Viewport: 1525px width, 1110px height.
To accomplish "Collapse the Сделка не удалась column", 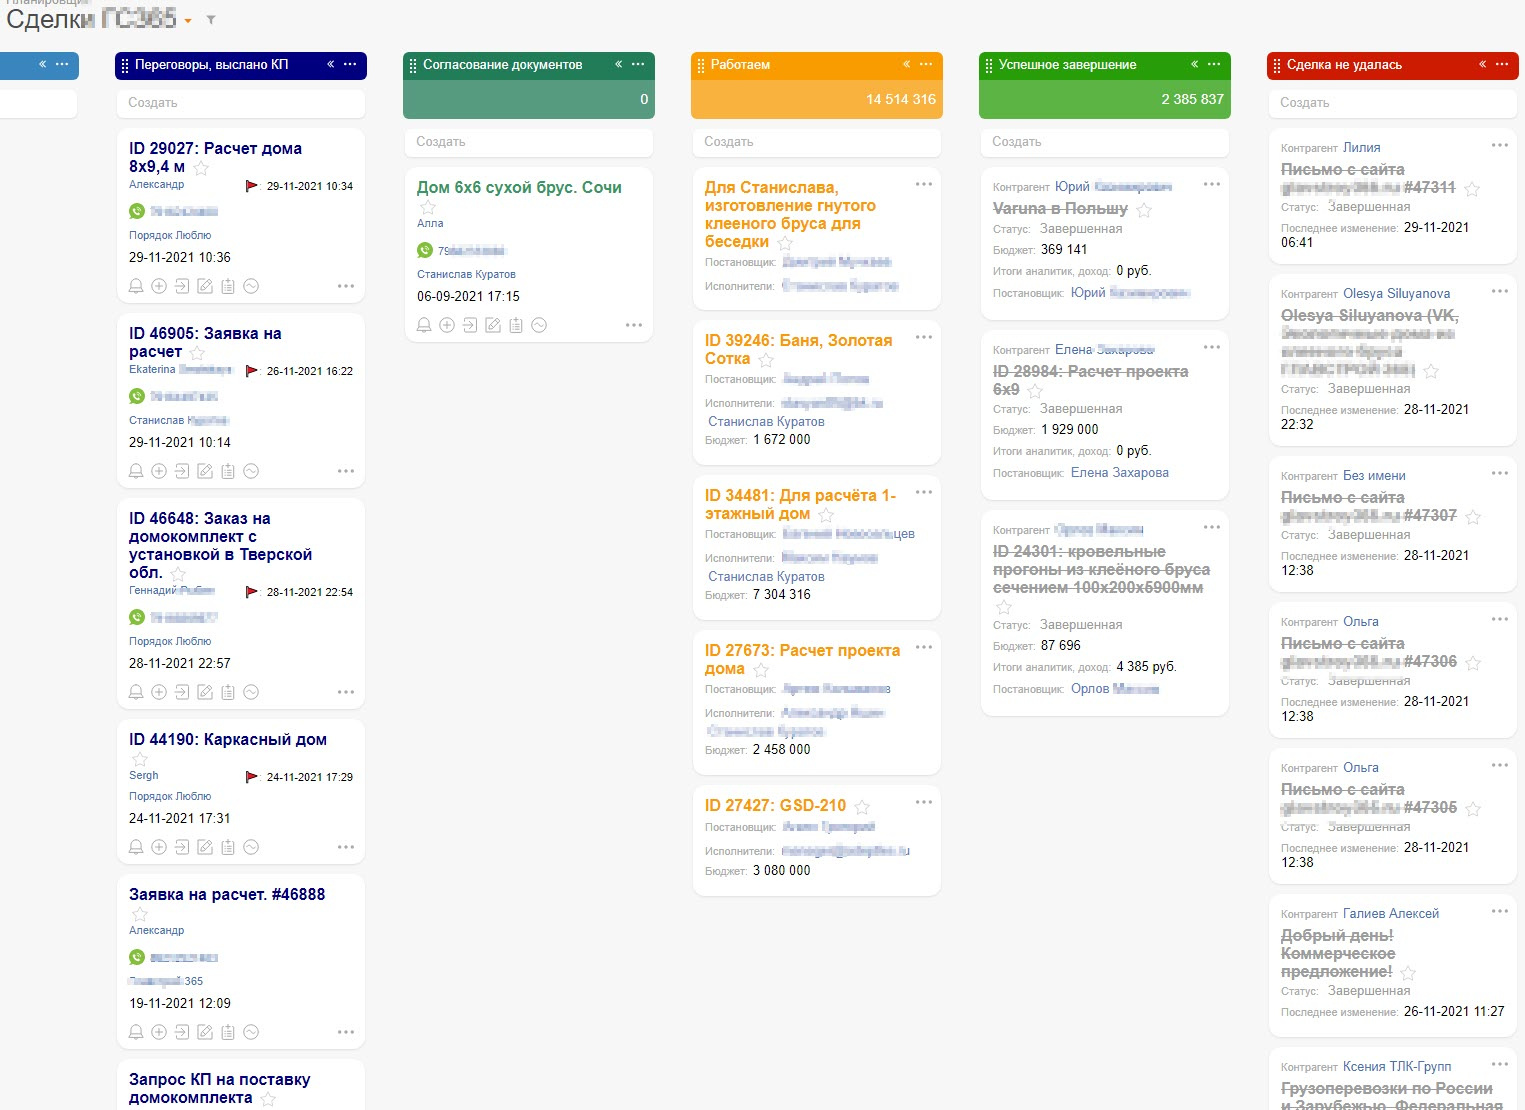I will click(x=1482, y=64).
